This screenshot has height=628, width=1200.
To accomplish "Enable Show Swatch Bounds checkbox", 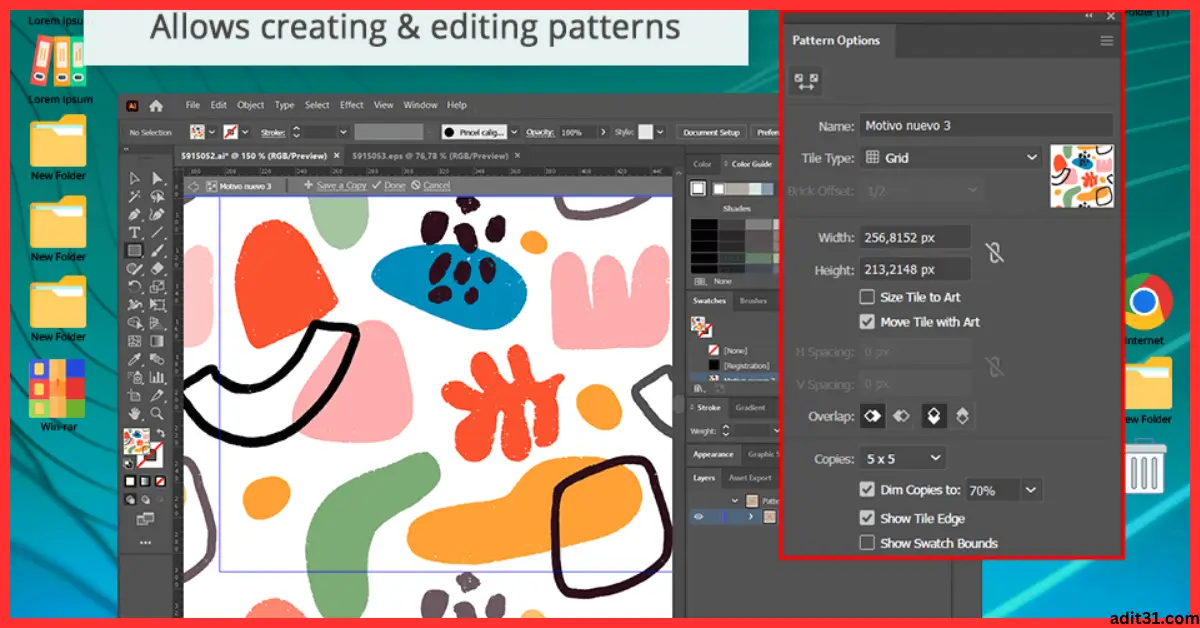I will point(867,543).
